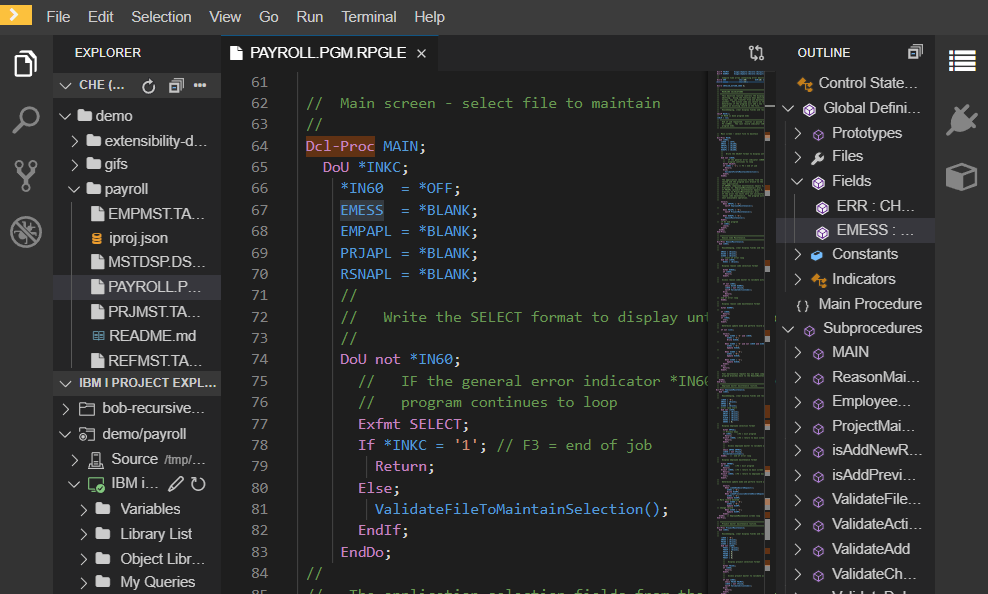This screenshot has width=988, height=594.
Task: Open the Explorer view icon in activity bar
Action: [x=25, y=64]
